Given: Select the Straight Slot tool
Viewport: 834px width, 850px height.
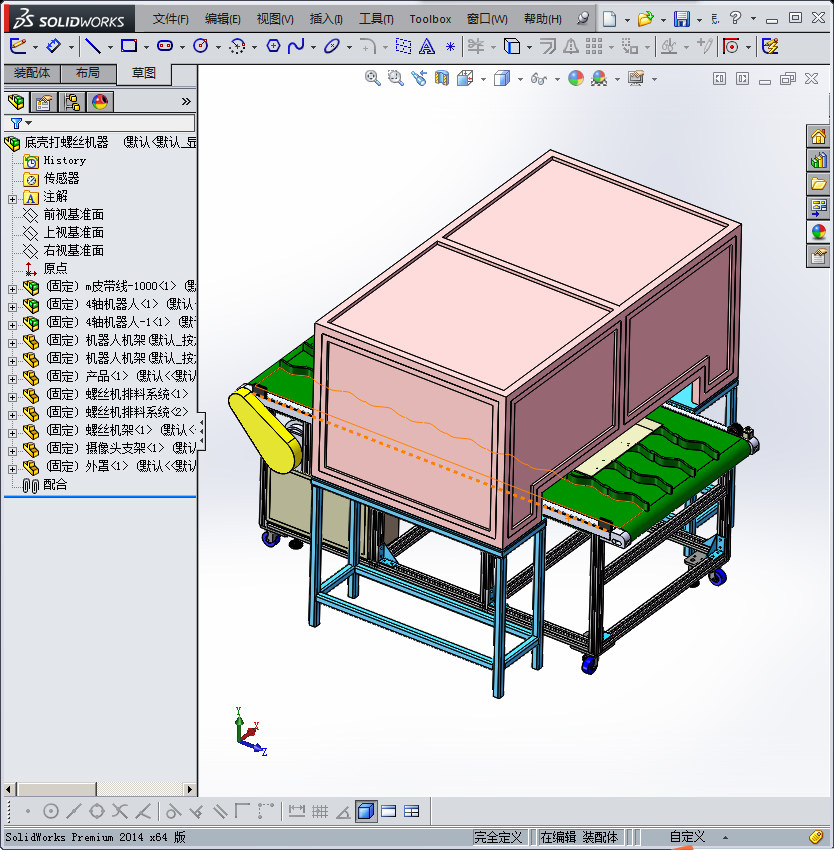Looking at the screenshot, I should 165,47.
